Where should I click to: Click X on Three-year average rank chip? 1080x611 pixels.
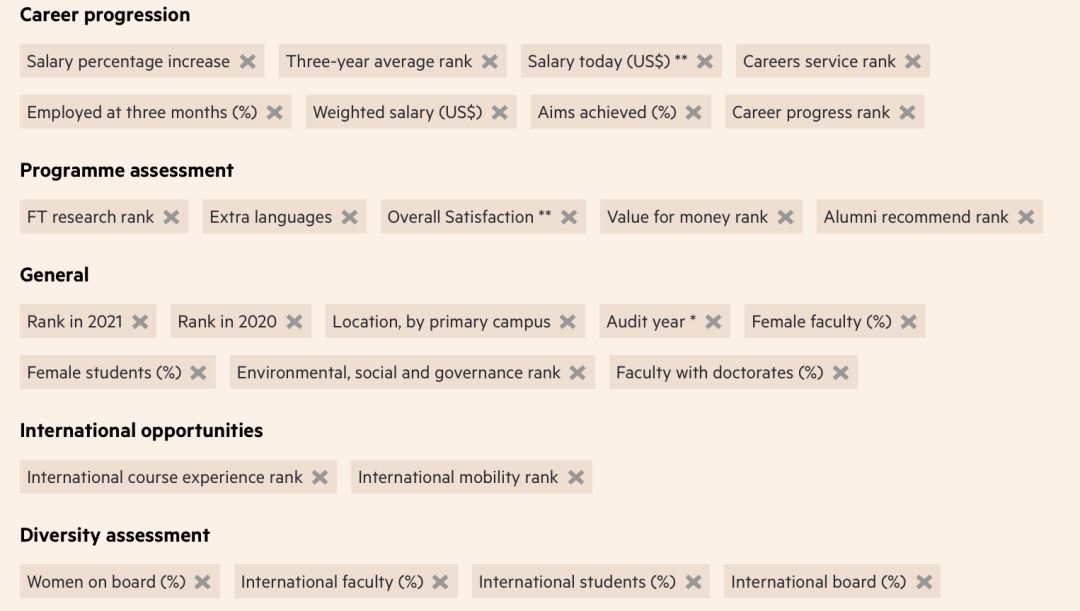click(x=489, y=61)
